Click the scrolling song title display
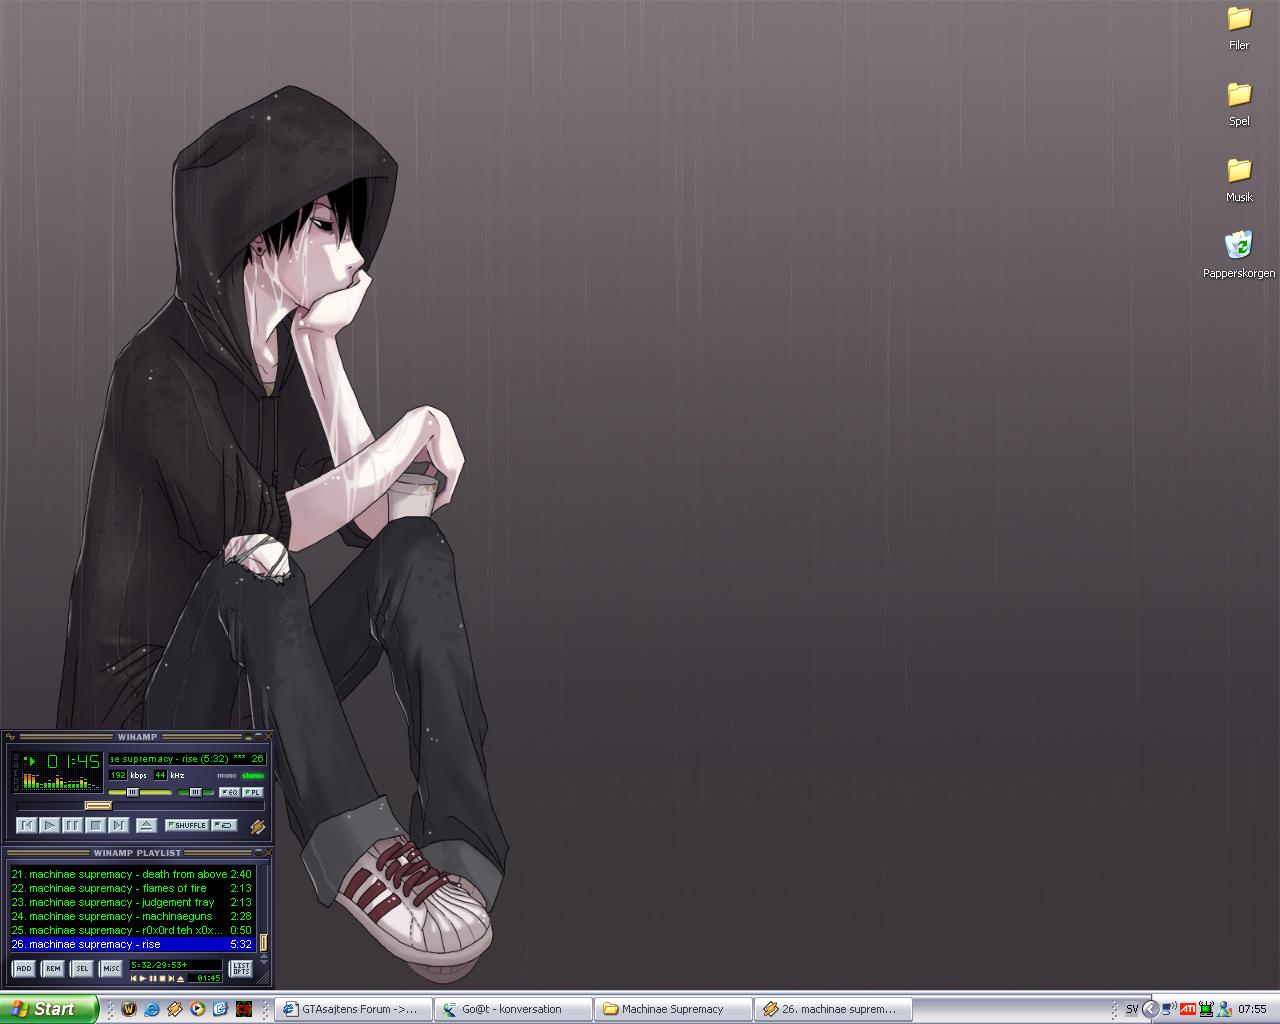1280x1024 pixels. tap(187, 759)
